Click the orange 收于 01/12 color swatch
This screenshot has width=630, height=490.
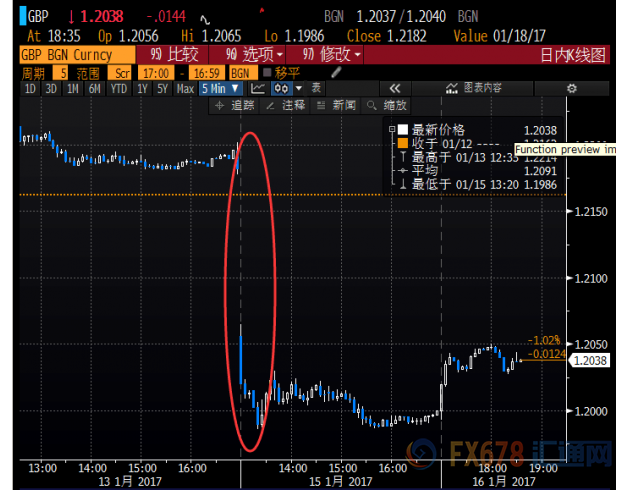click(402, 143)
